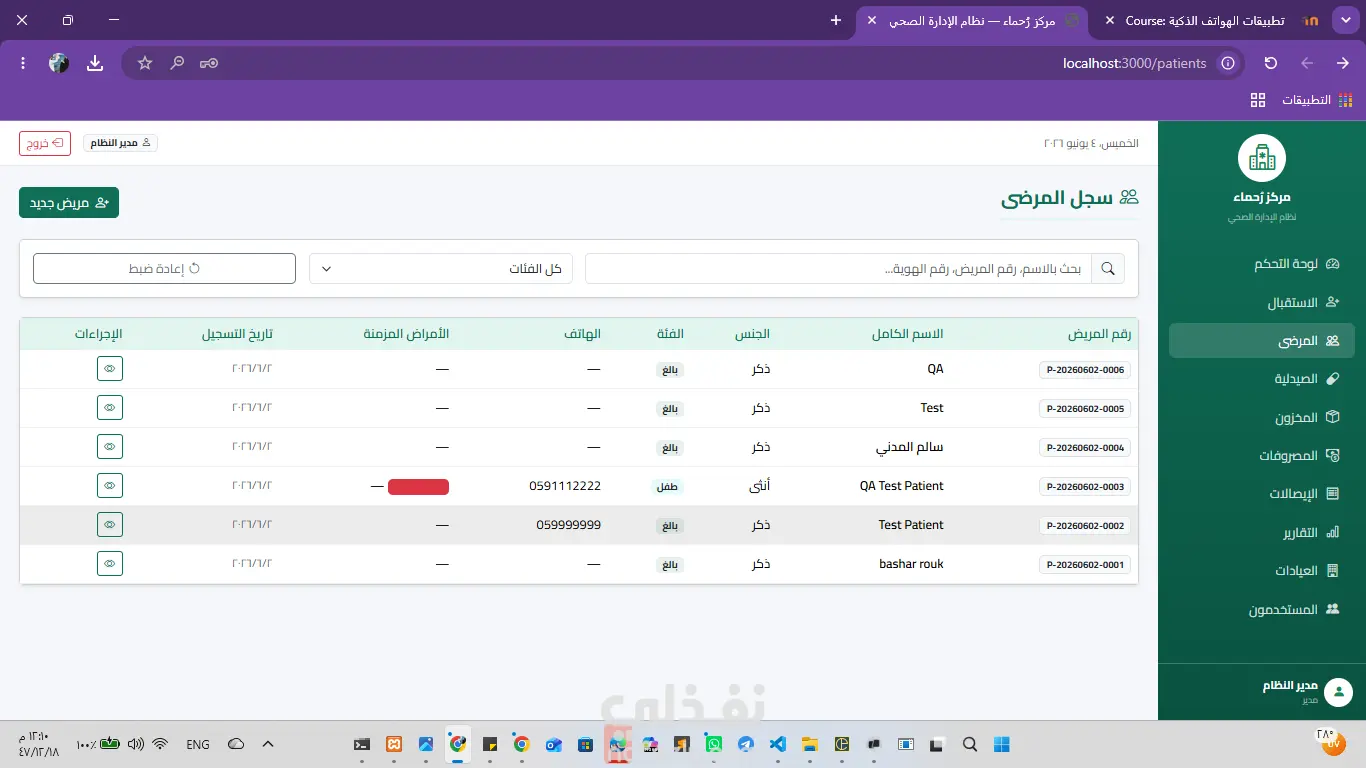Click the clinic logo icon above مركز رُحماء
Image resolution: width=1366 pixels, height=768 pixels.
[1262, 158]
